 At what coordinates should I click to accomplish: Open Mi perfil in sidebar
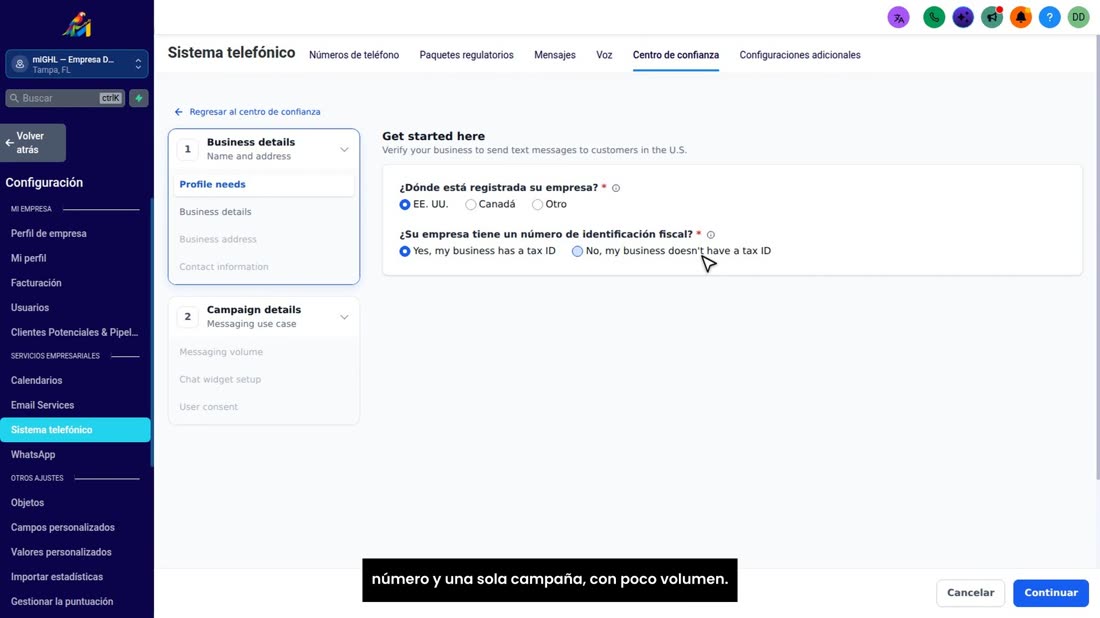(x=28, y=258)
